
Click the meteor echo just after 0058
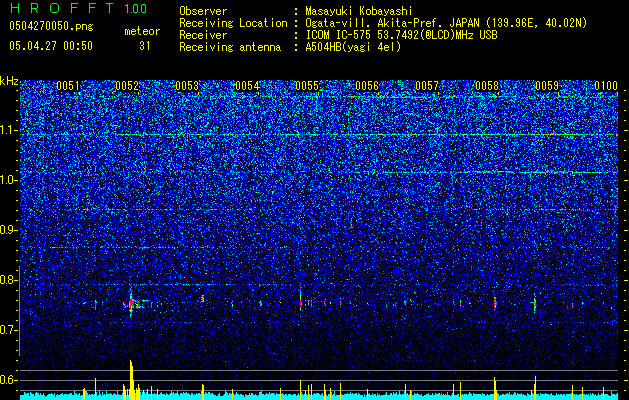coord(495,303)
